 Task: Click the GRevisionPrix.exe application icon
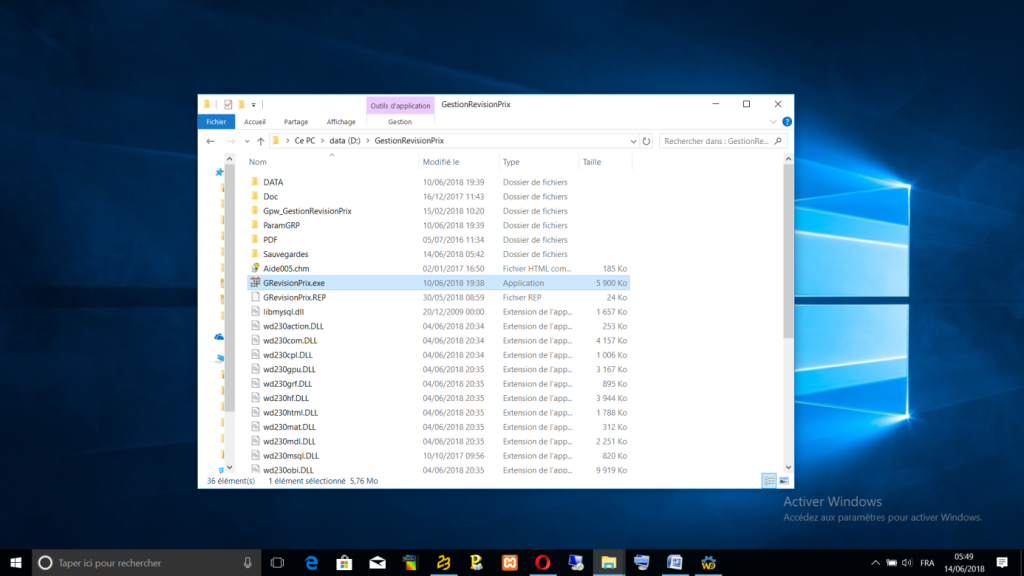click(255, 283)
